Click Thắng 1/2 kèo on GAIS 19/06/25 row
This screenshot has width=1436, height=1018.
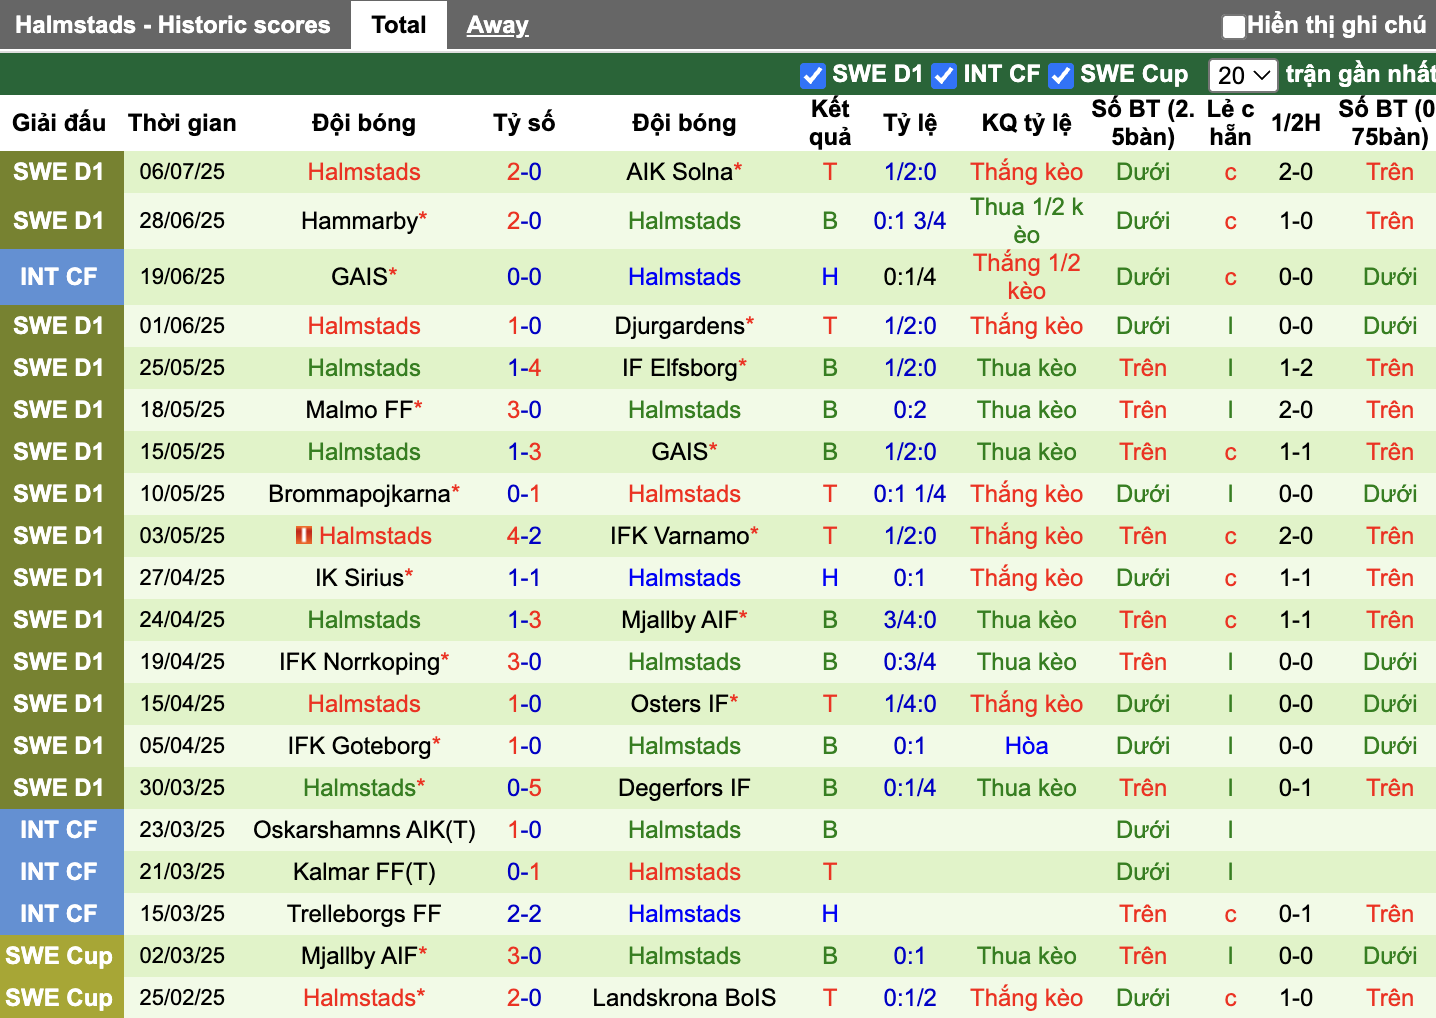(1027, 277)
